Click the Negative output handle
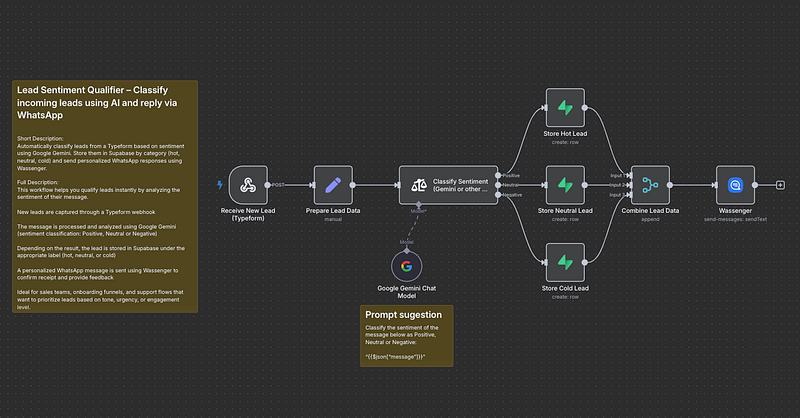The image size is (800, 418). 498,196
